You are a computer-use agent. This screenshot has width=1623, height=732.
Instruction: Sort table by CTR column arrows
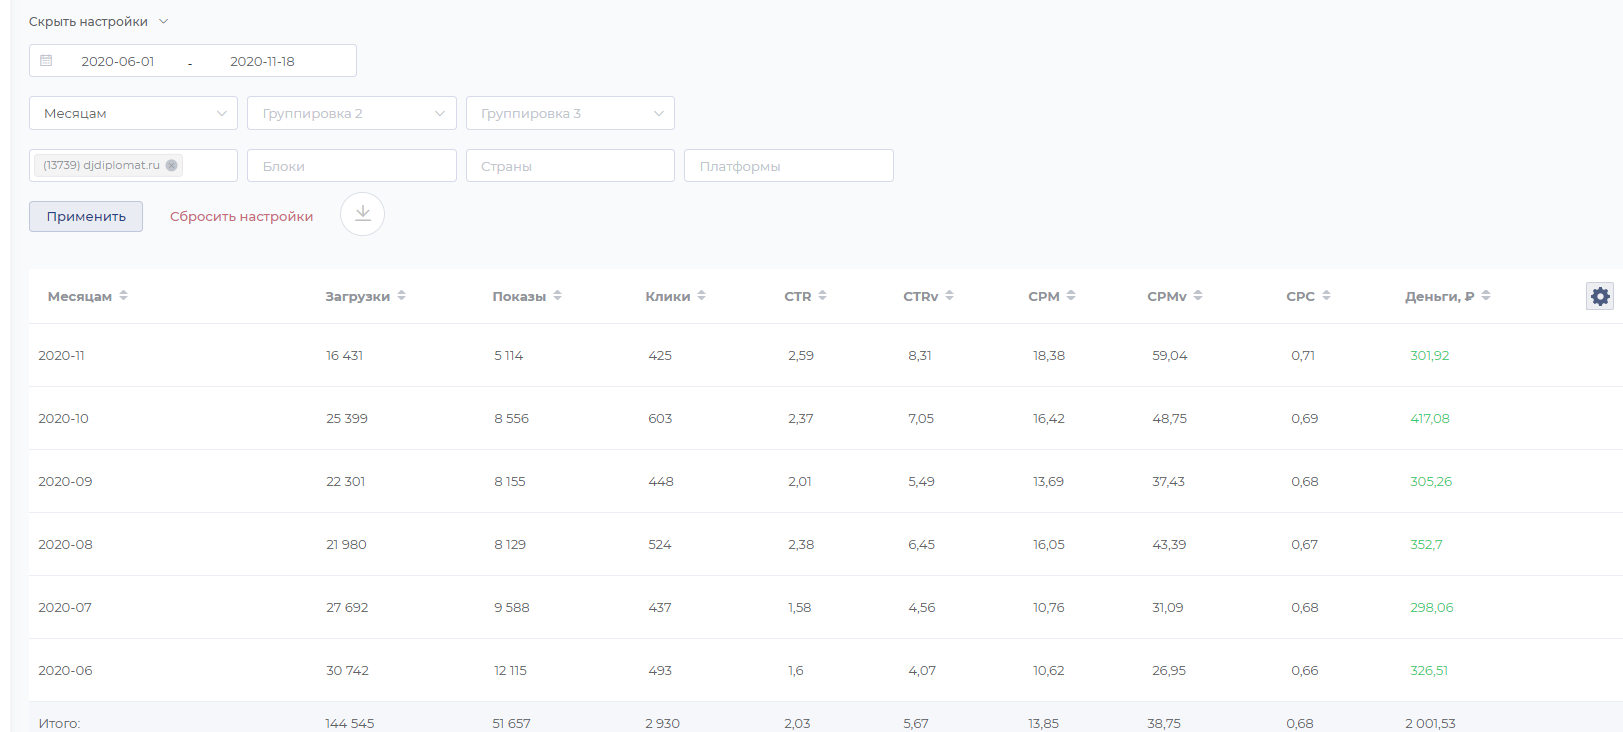(823, 296)
